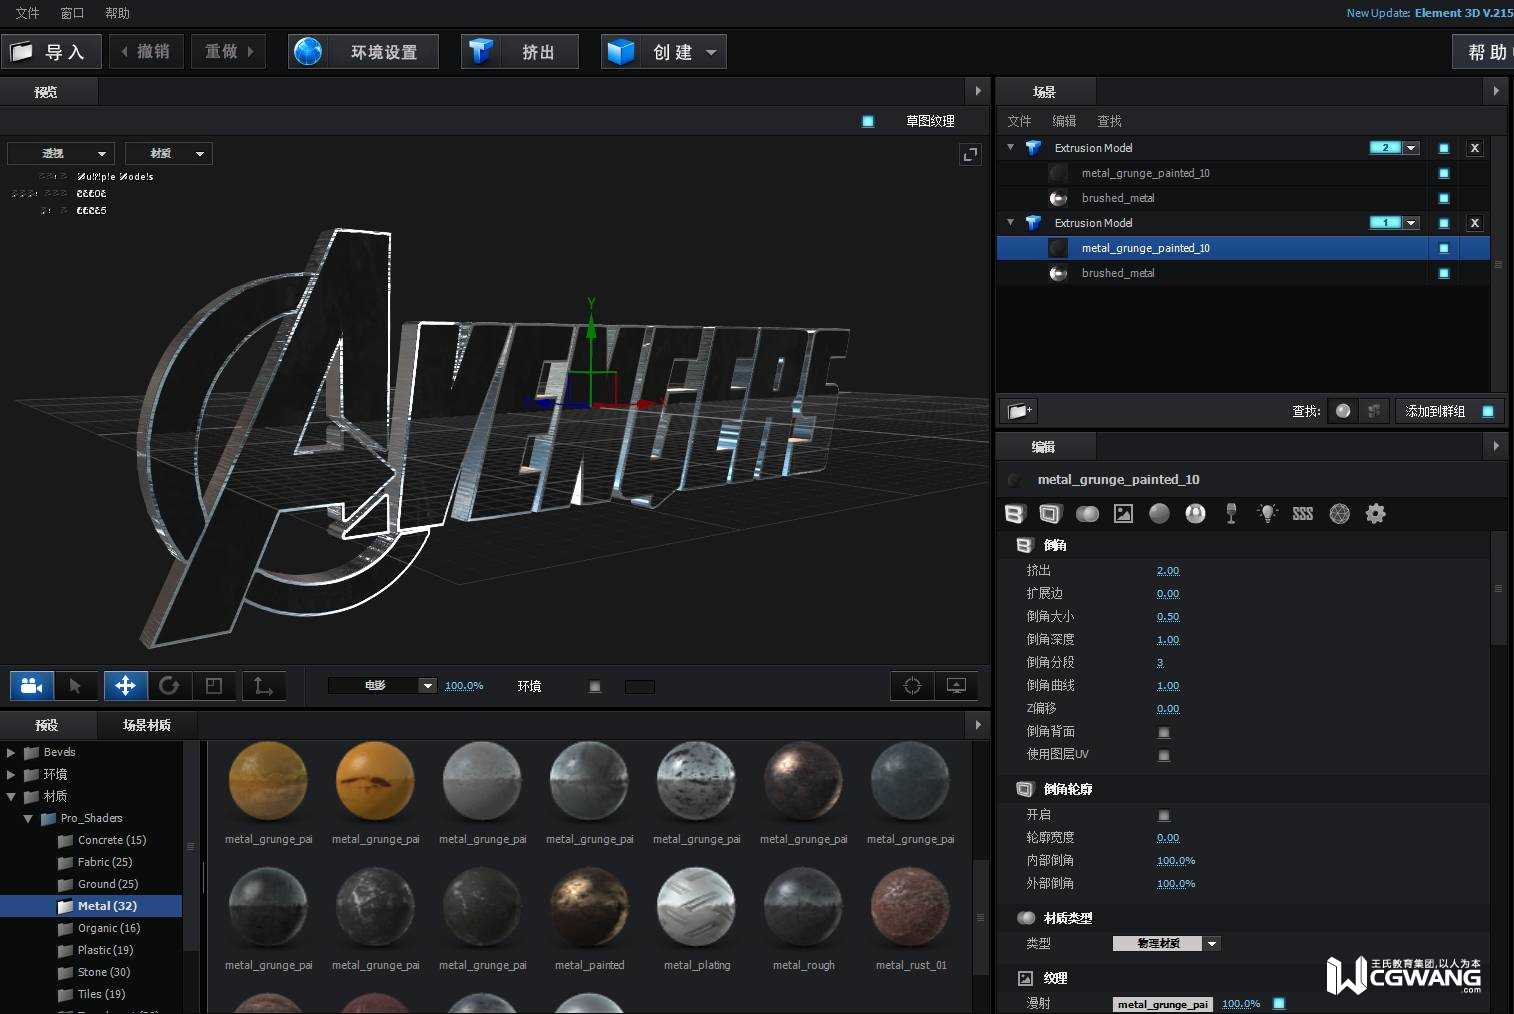Click the wine glass refraction icon
1514x1014 pixels.
click(x=1231, y=514)
